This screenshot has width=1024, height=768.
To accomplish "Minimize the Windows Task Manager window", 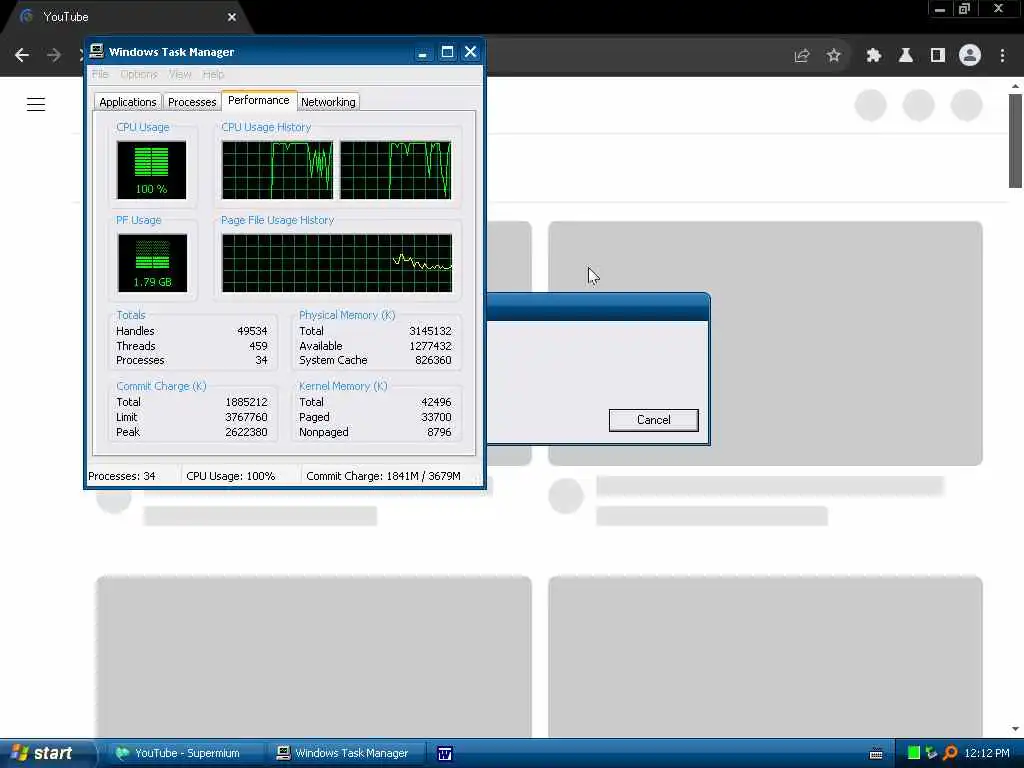I will click(x=423, y=52).
